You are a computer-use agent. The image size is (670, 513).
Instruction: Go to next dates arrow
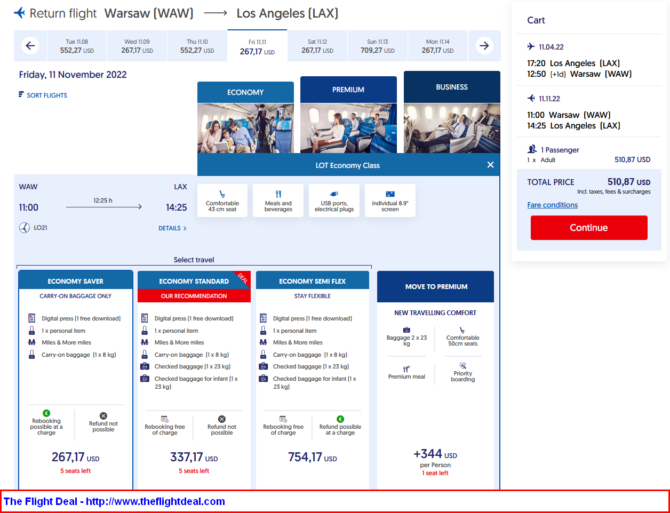coord(484,46)
